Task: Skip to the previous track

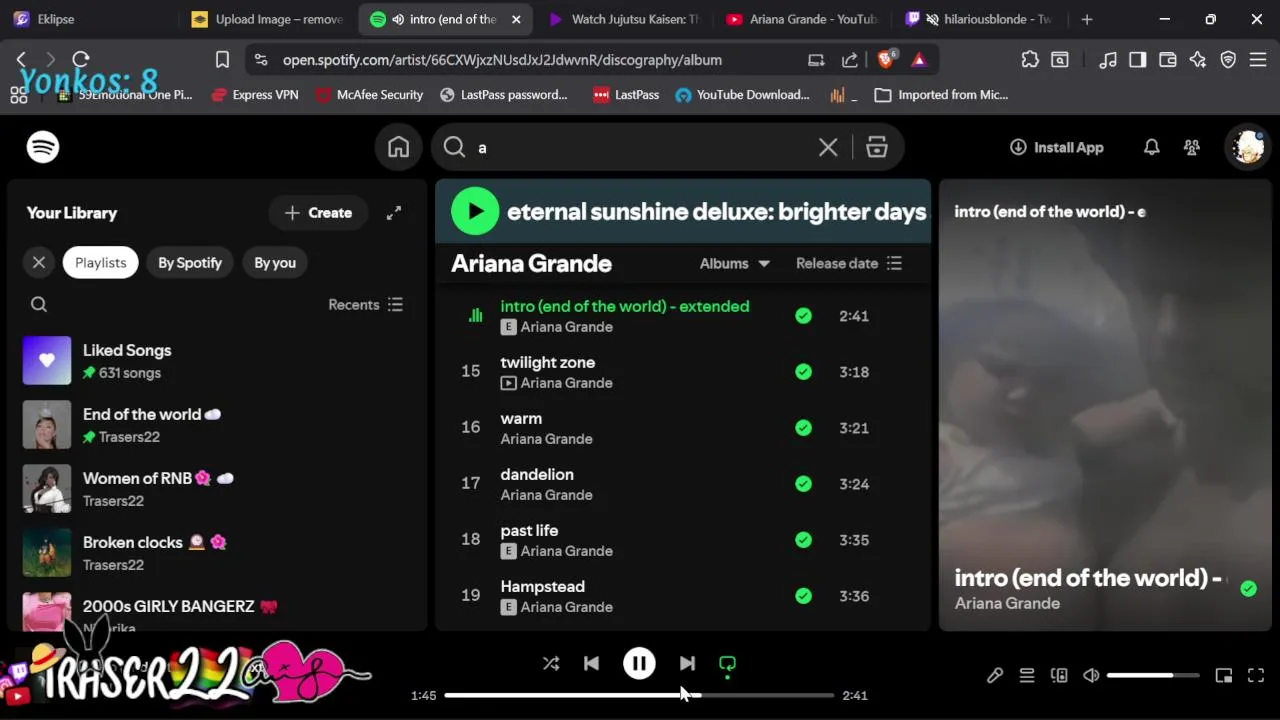Action: pyautogui.click(x=591, y=663)
